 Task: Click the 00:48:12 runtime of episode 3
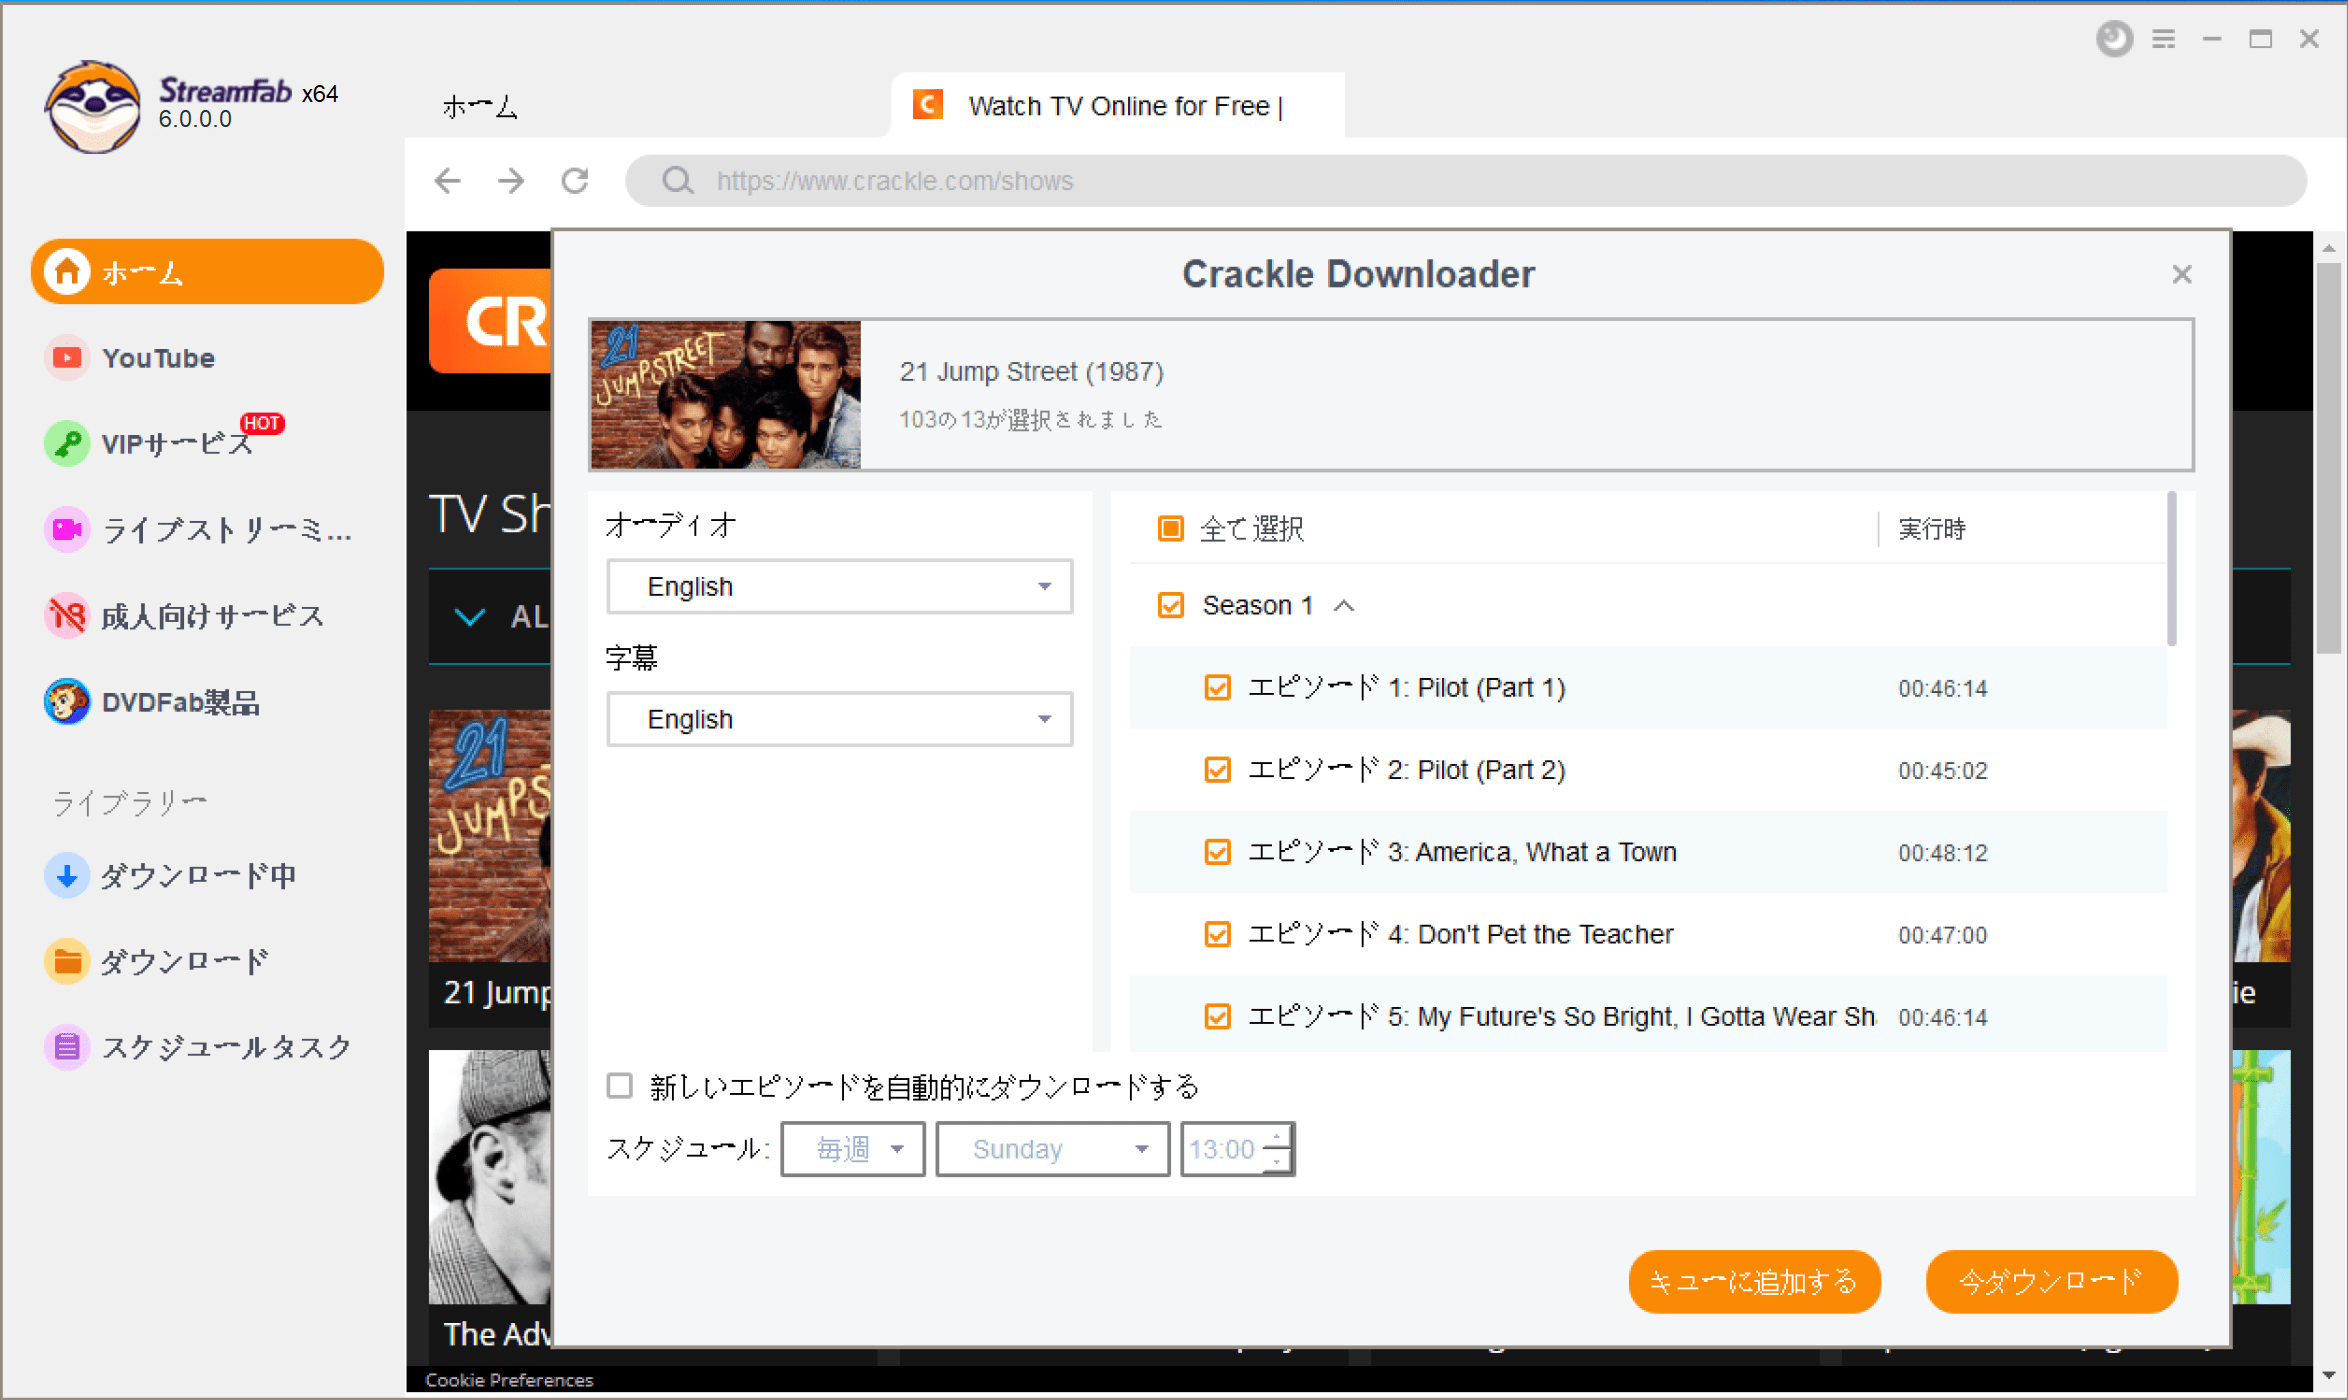click(x=1943, y=852)
